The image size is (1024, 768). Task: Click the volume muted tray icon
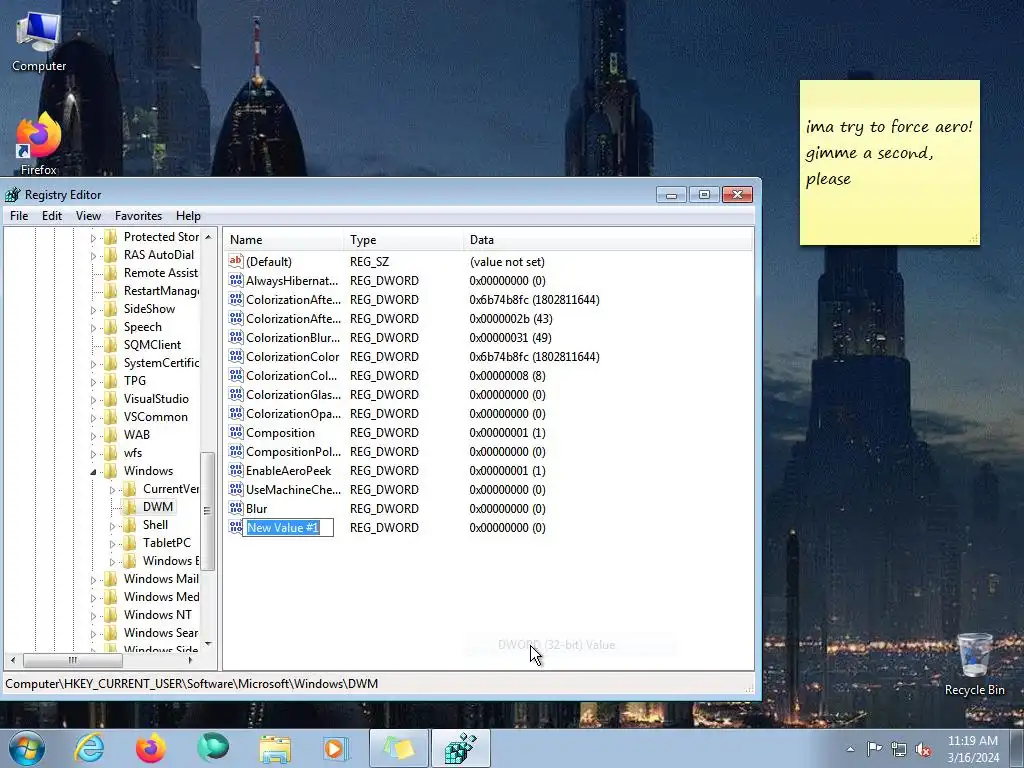pos(923,749)
